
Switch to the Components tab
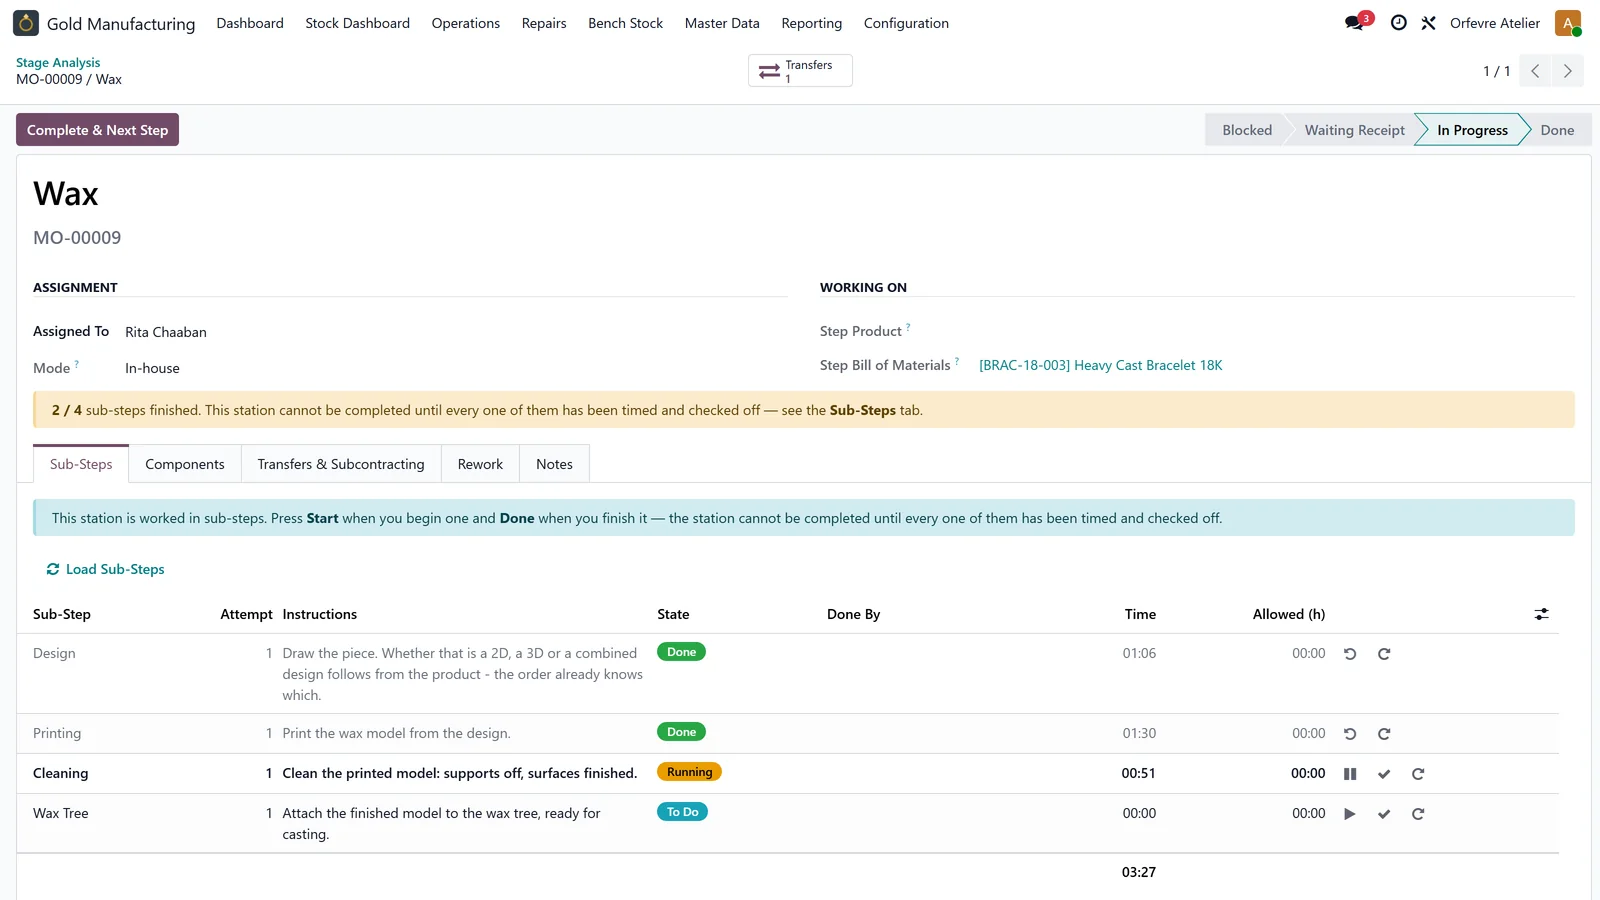click(185, 464)
